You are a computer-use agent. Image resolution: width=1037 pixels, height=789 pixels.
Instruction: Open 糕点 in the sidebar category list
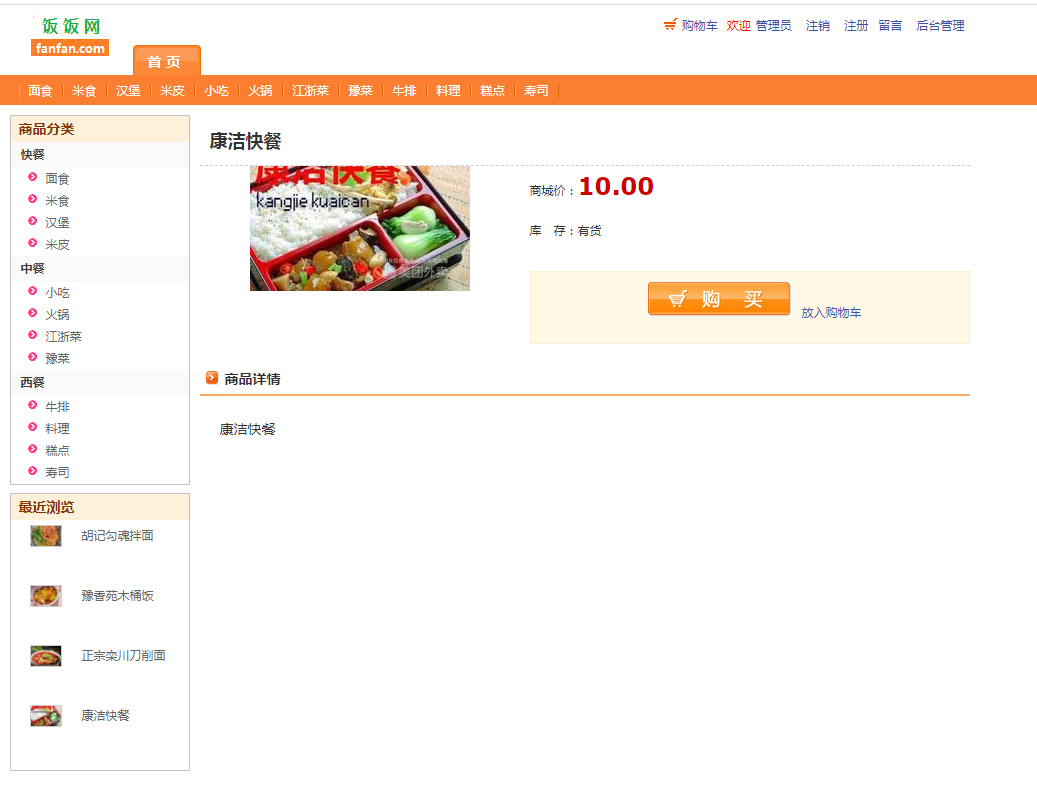pyautogui.click(x=57, y=450)
